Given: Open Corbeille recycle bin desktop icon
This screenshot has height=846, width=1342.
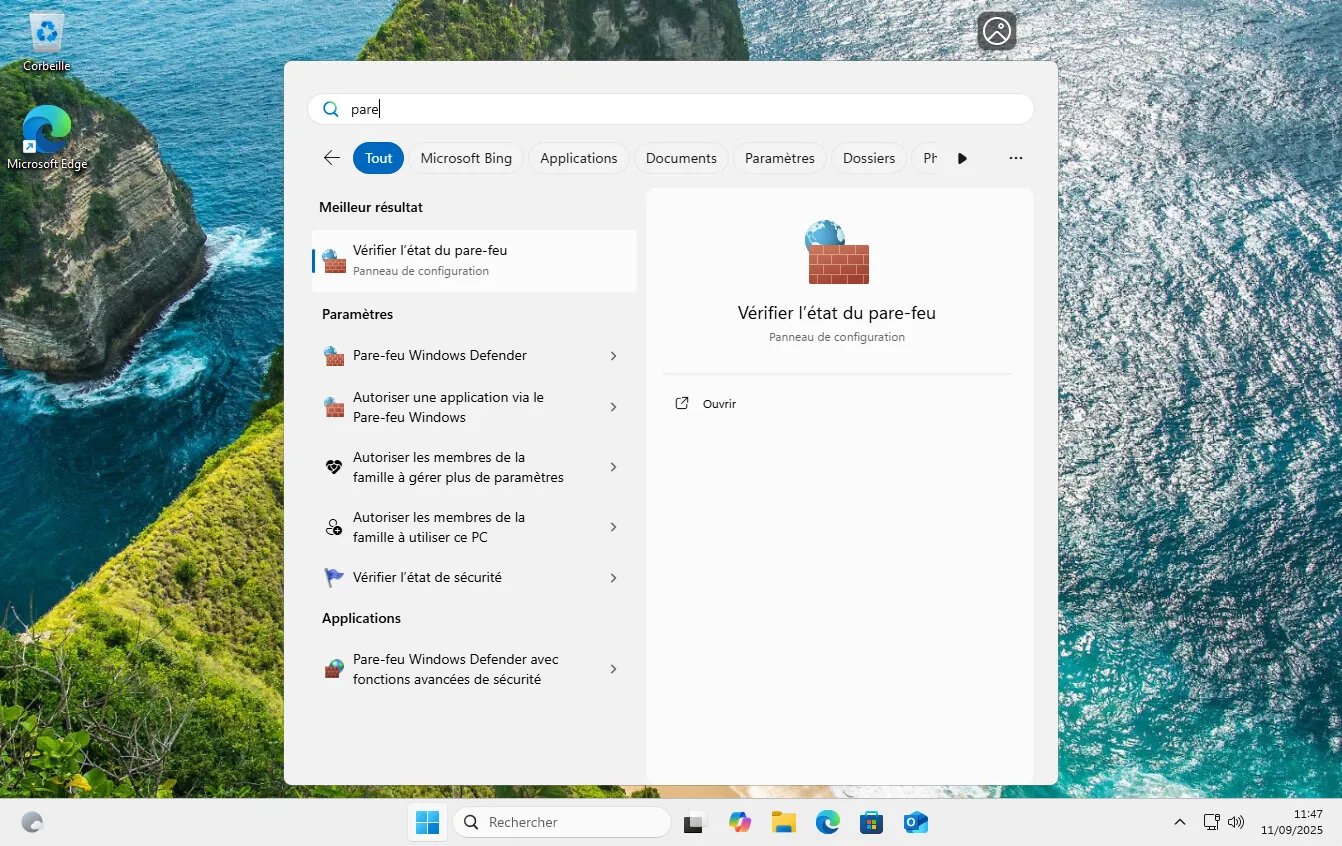Looking at the screenshot, I should point(46,42).
